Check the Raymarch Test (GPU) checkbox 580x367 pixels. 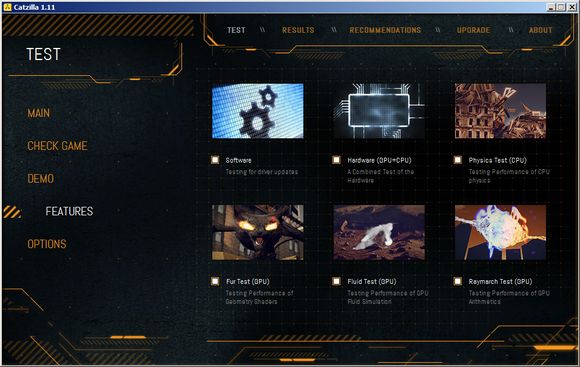(458, 281)
